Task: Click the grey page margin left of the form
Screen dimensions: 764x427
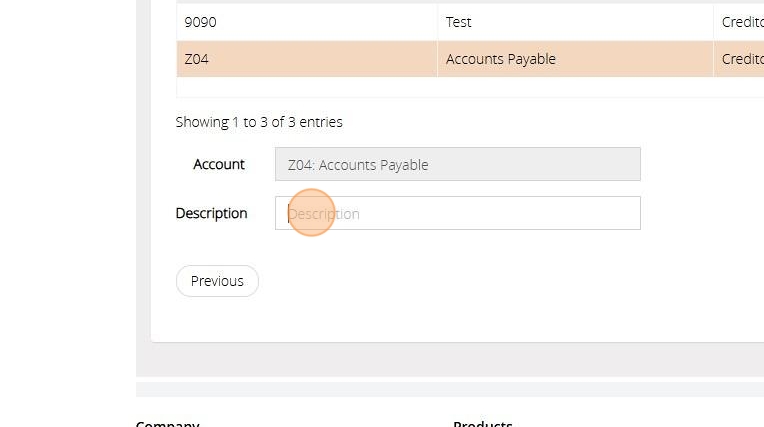Action: pos(65,200)
